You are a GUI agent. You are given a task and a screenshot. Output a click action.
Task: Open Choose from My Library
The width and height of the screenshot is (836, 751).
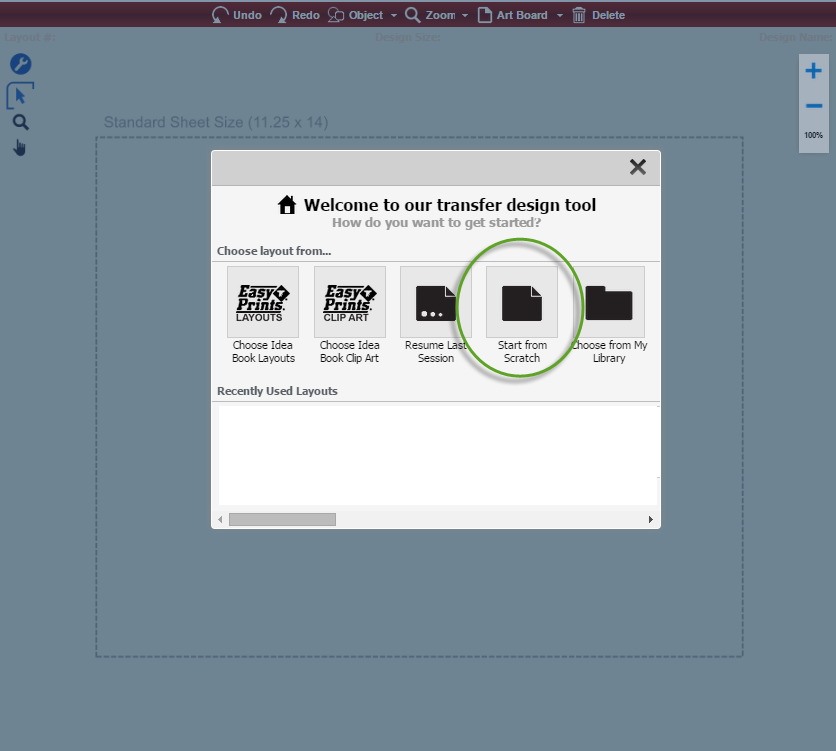(609, 301)
